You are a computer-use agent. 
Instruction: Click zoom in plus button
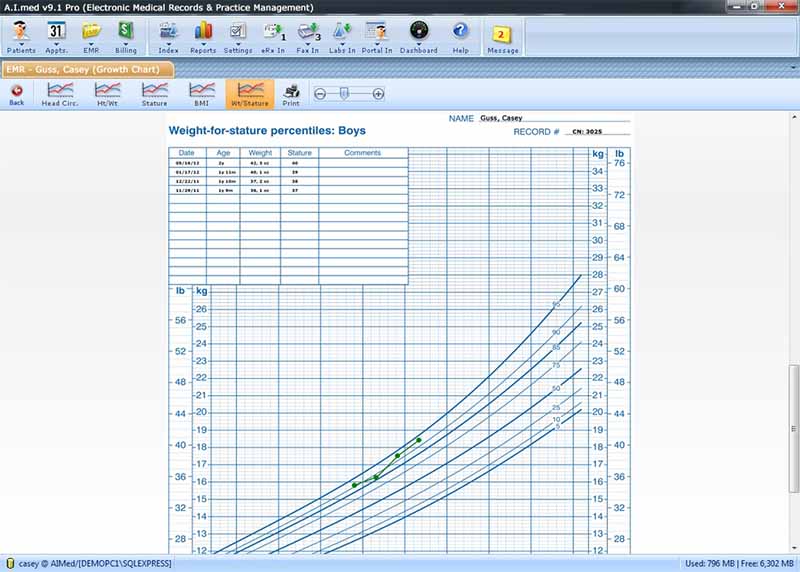pos(378,94)
